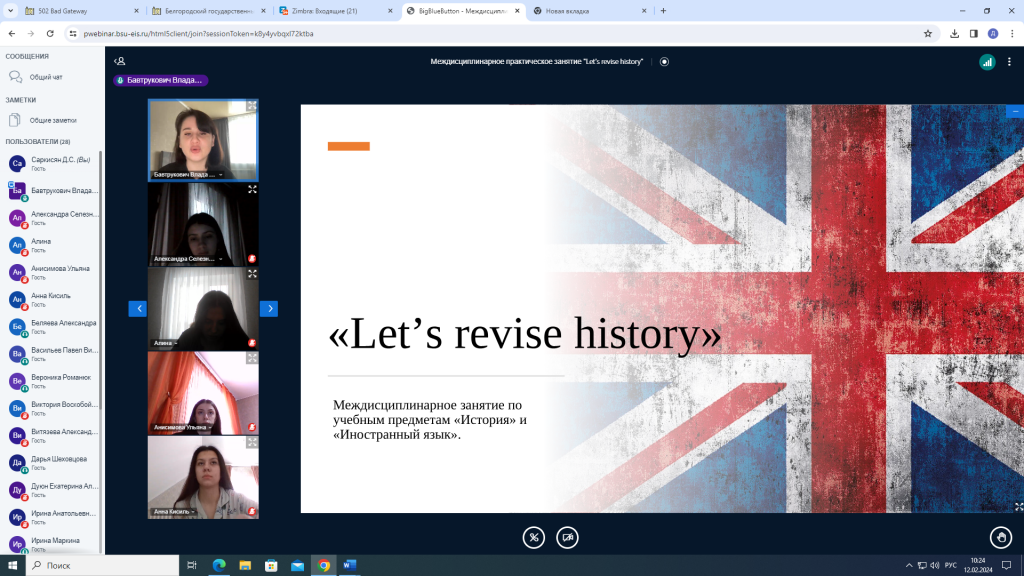This screenshot has height=576, width=1024.
Task: Select user Саркисян Д.С. in list
Action: coord(51,163)
